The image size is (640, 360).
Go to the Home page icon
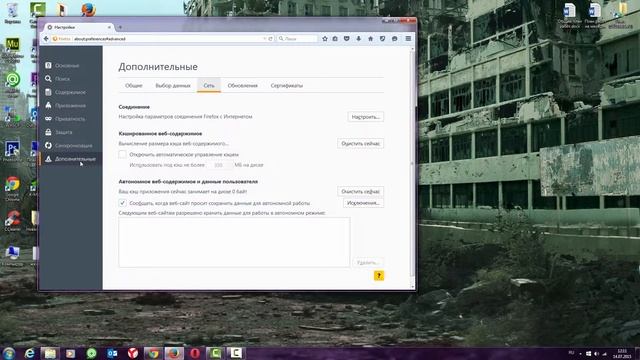371,39
